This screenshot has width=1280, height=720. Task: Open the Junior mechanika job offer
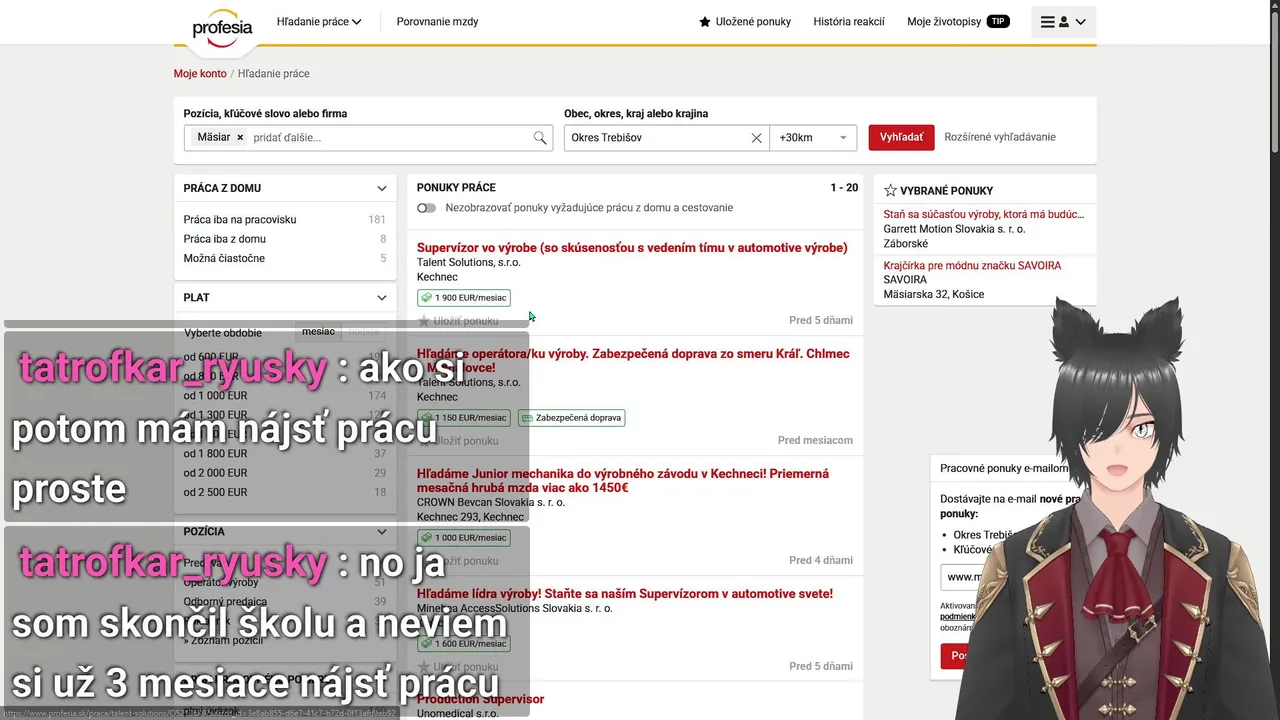point(623,481)
